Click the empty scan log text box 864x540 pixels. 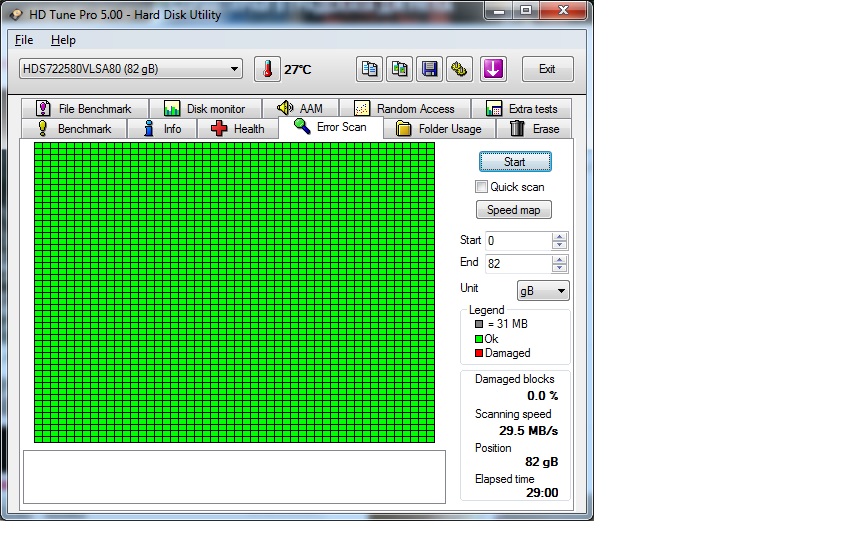tap(234, 477)
